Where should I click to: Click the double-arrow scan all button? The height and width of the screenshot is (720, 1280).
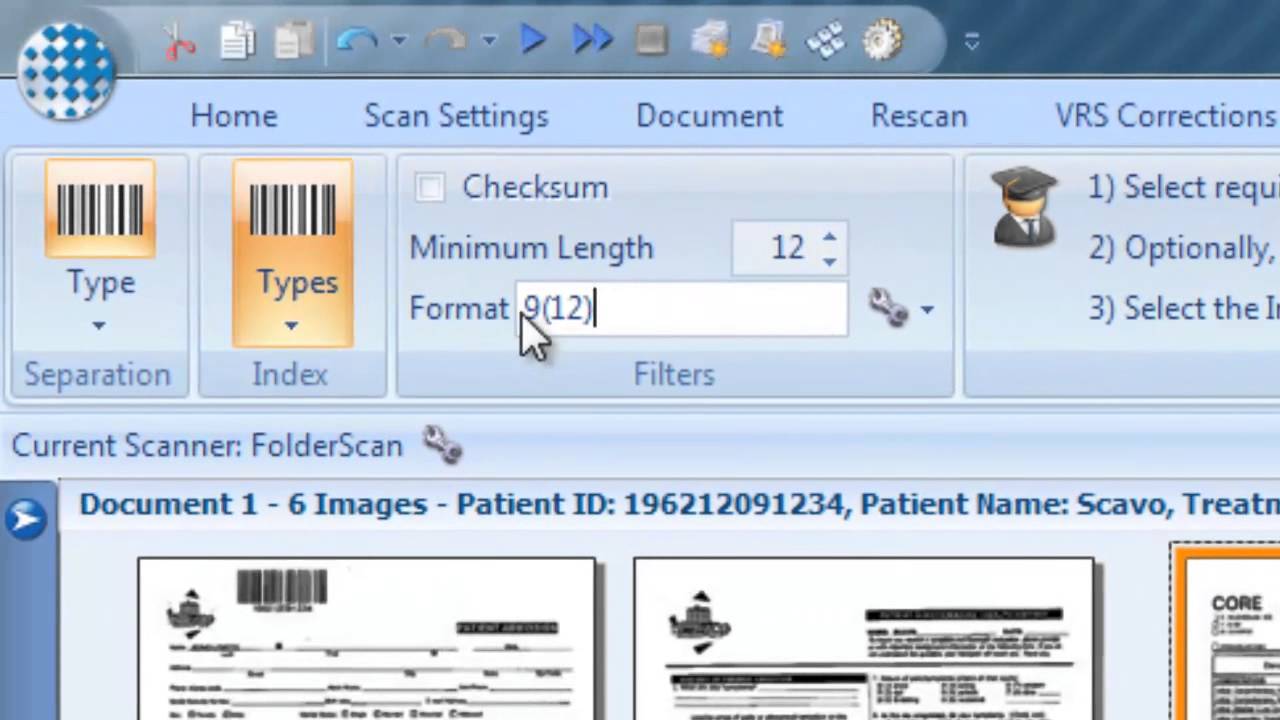[x=593, y=40]
